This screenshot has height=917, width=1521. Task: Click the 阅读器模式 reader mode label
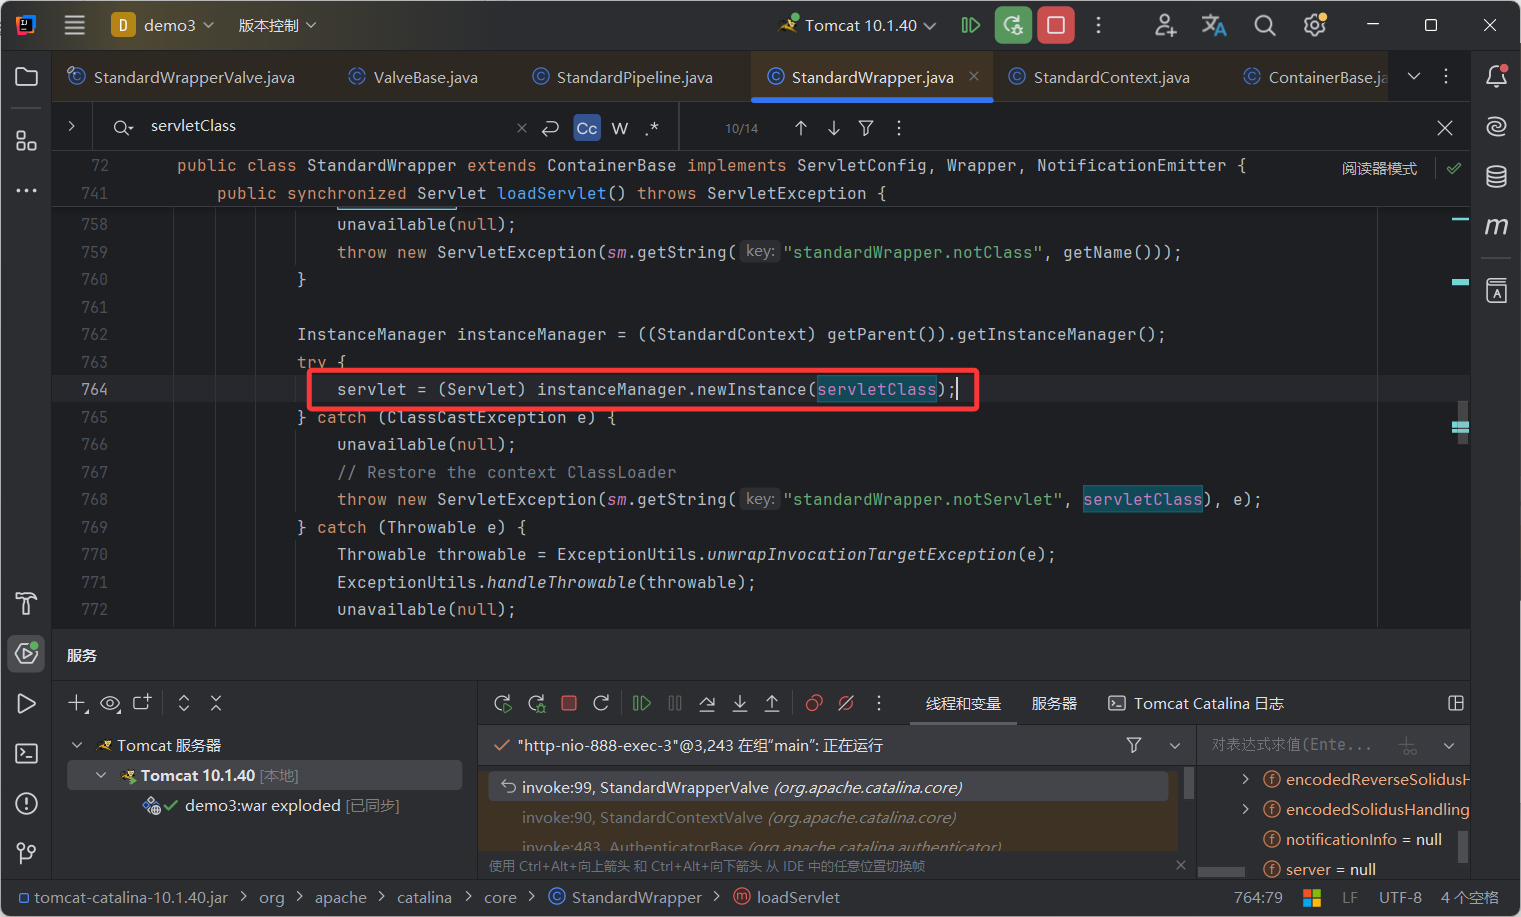click(x=1379, y=169)
